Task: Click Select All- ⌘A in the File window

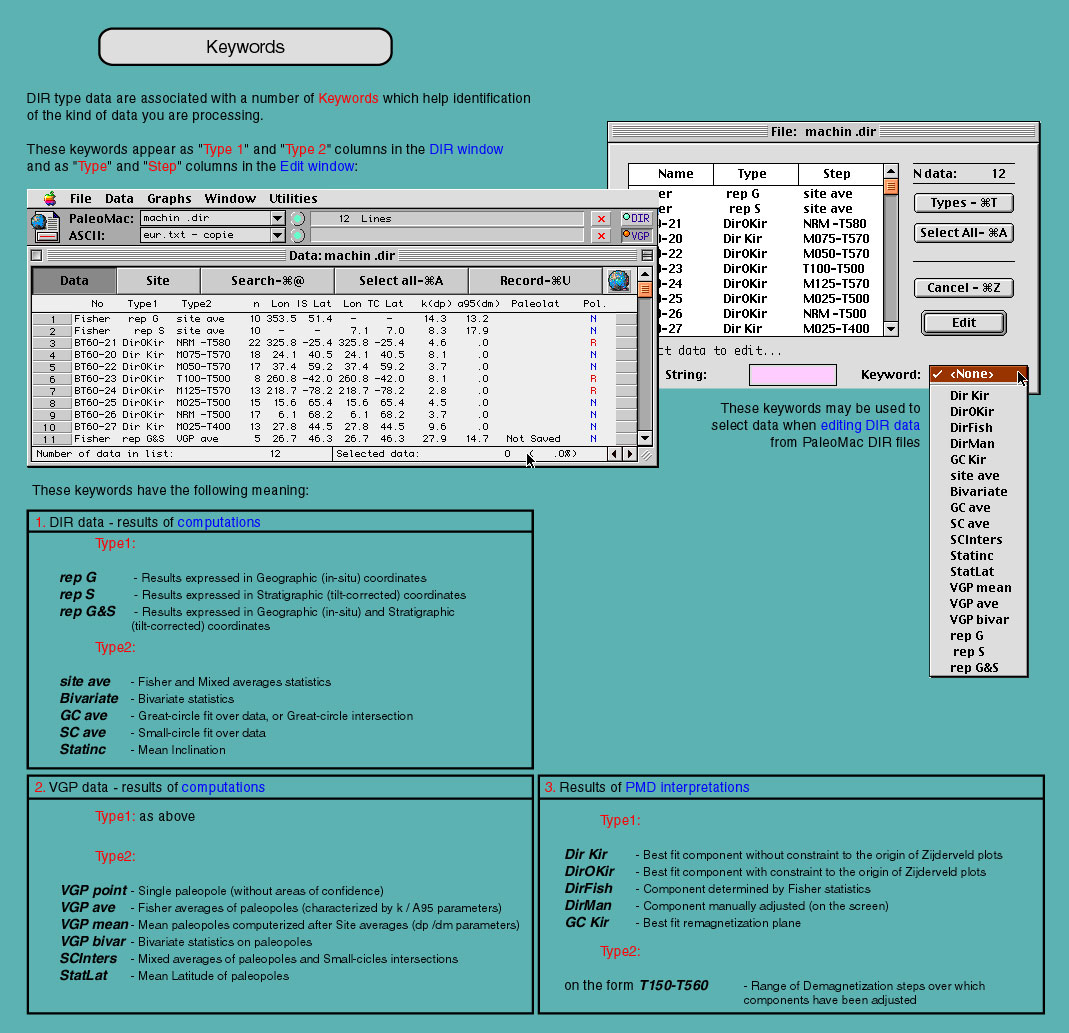Action: (963, 233)
